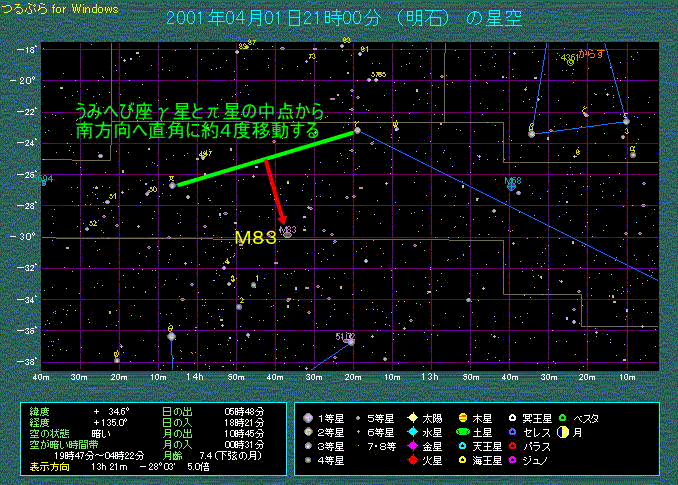Click the M83 galaxy marker
This screenshot has width=678, height=485.
[288, 232]
